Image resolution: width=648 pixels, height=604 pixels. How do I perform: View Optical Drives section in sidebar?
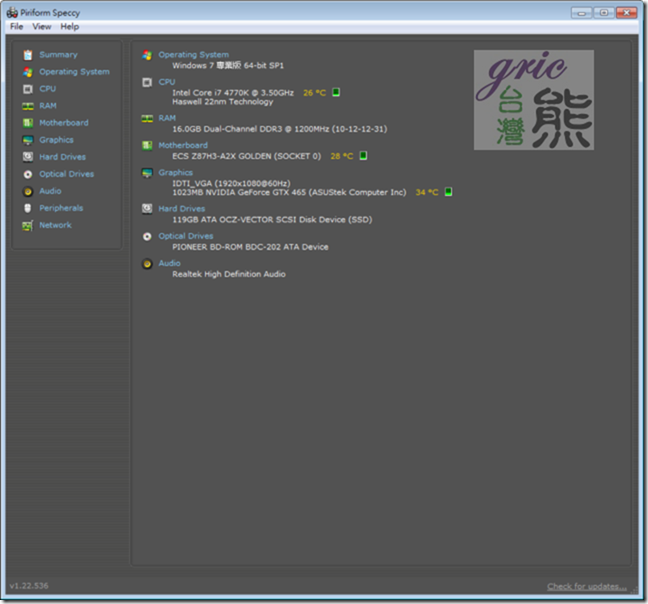tap(67, 174)
